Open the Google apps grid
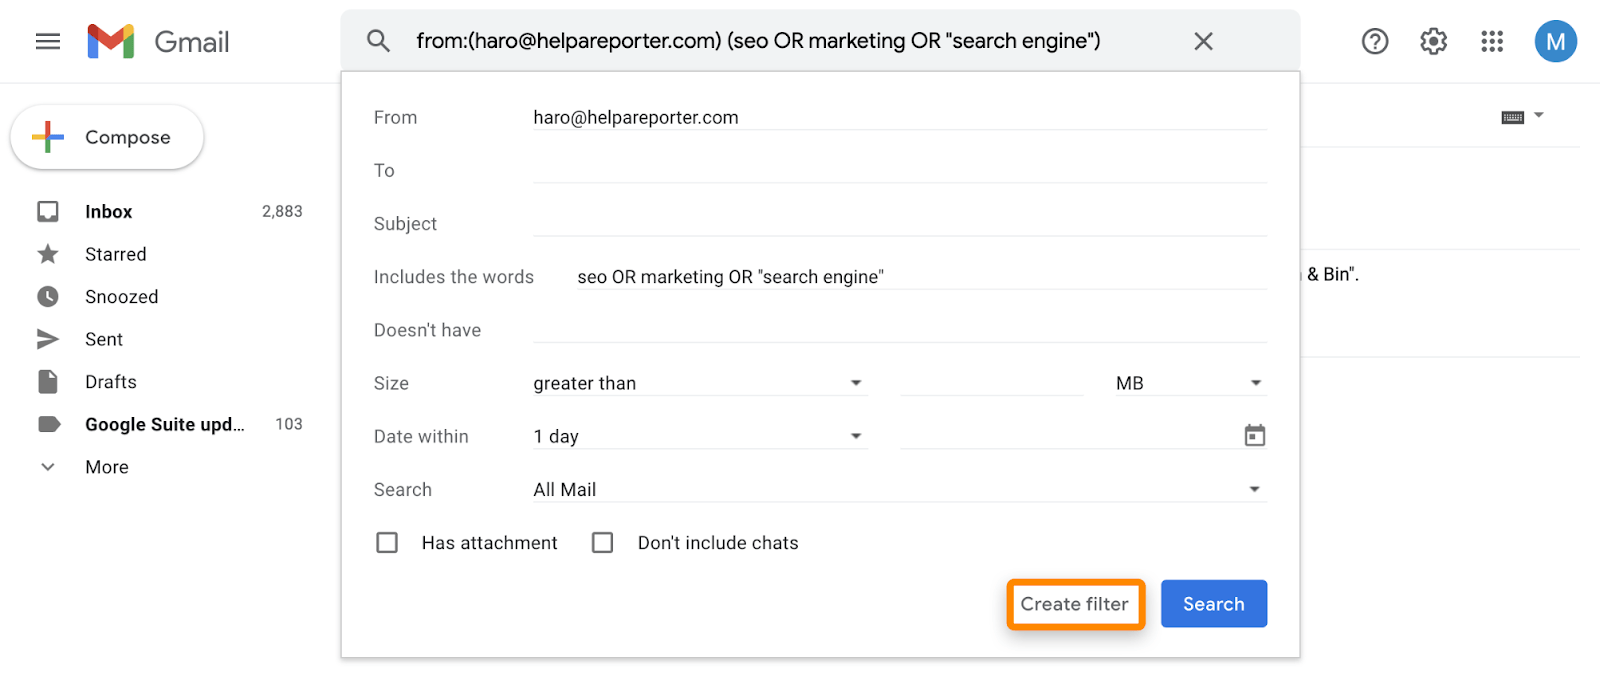Viewport: 1600px width, 693px height. pos(1491,41)
